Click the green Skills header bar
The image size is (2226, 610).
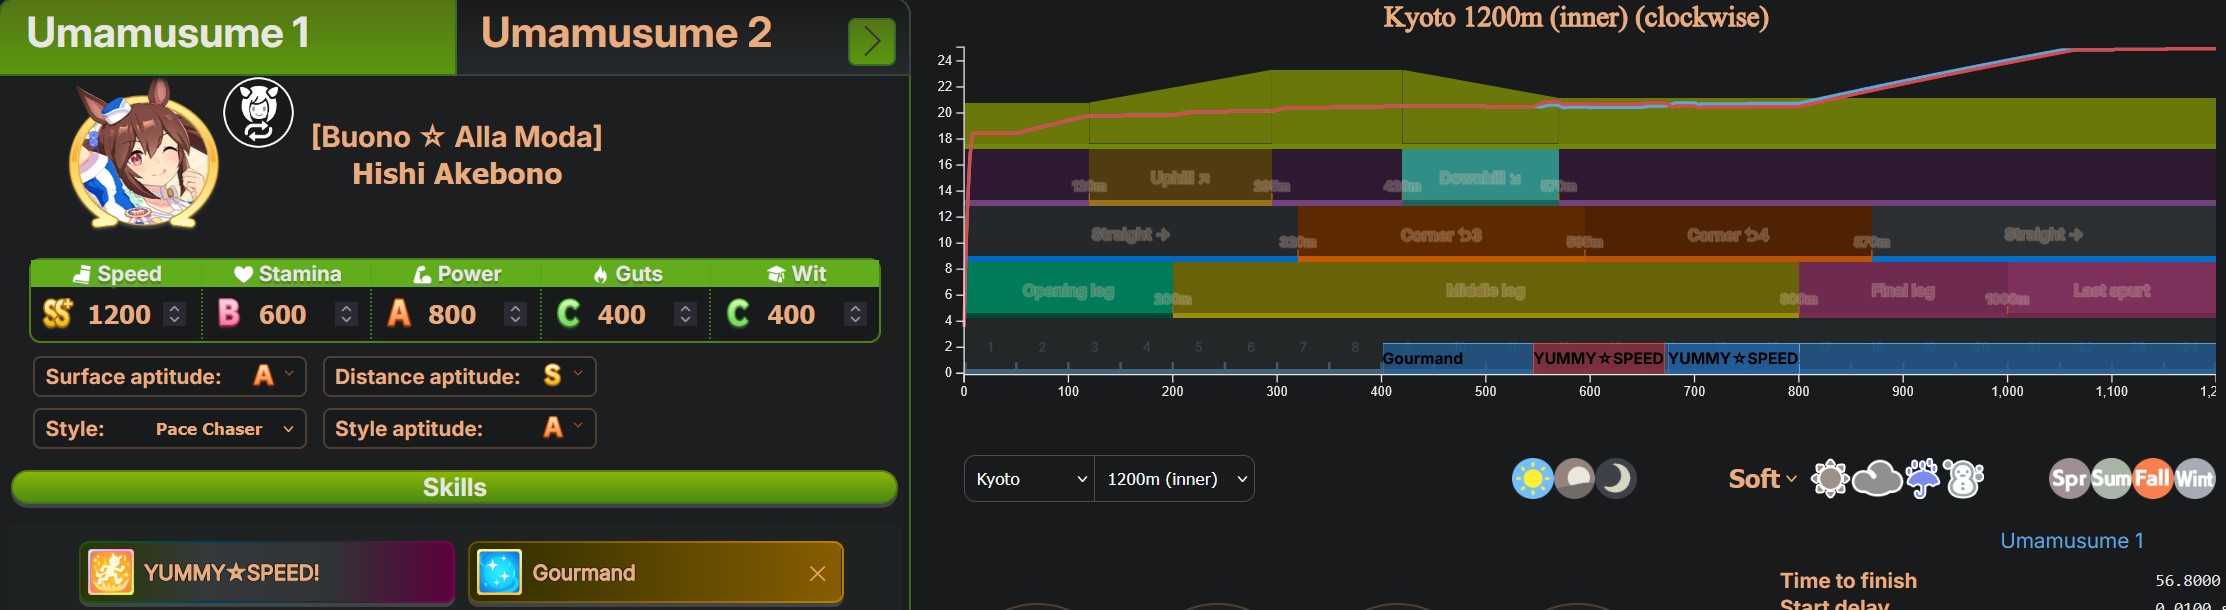(x=454, y=487)
